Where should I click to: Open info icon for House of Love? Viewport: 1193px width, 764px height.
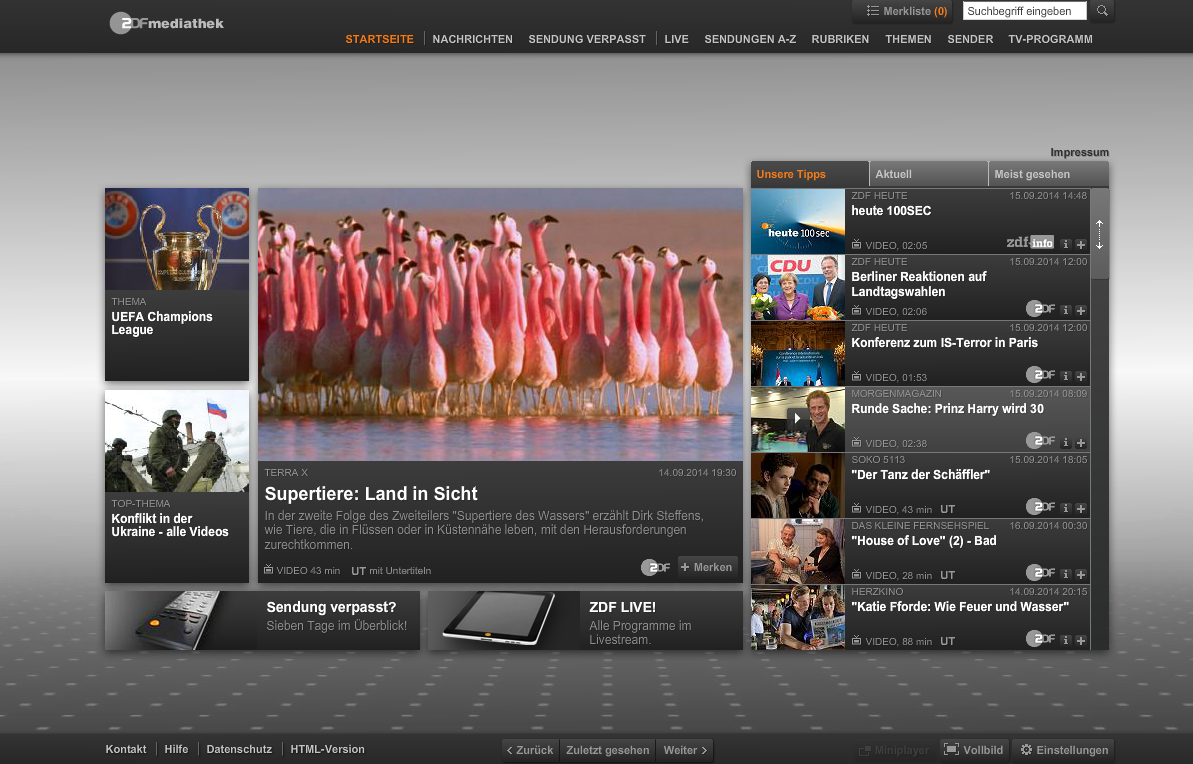pyautogui.click(x=1065, y=575)
